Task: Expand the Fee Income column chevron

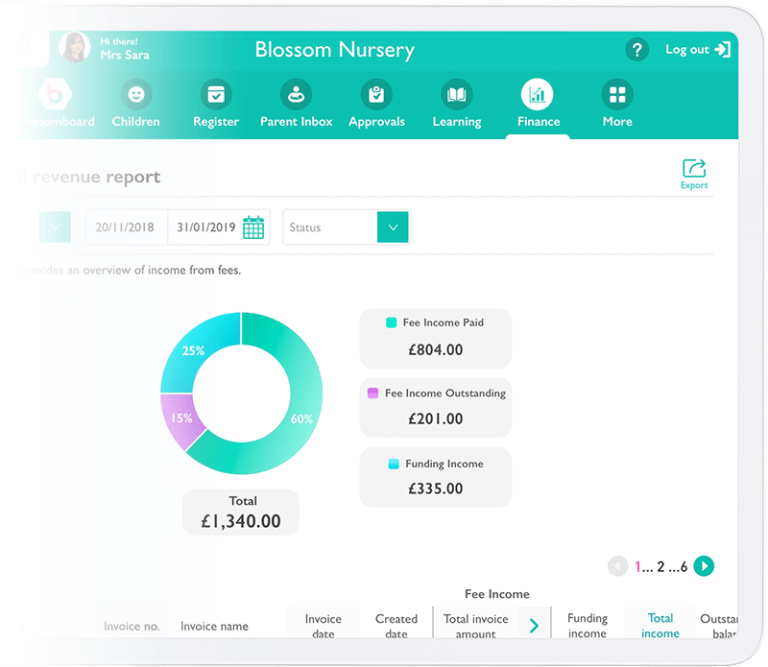Action: tap(534, 626)
